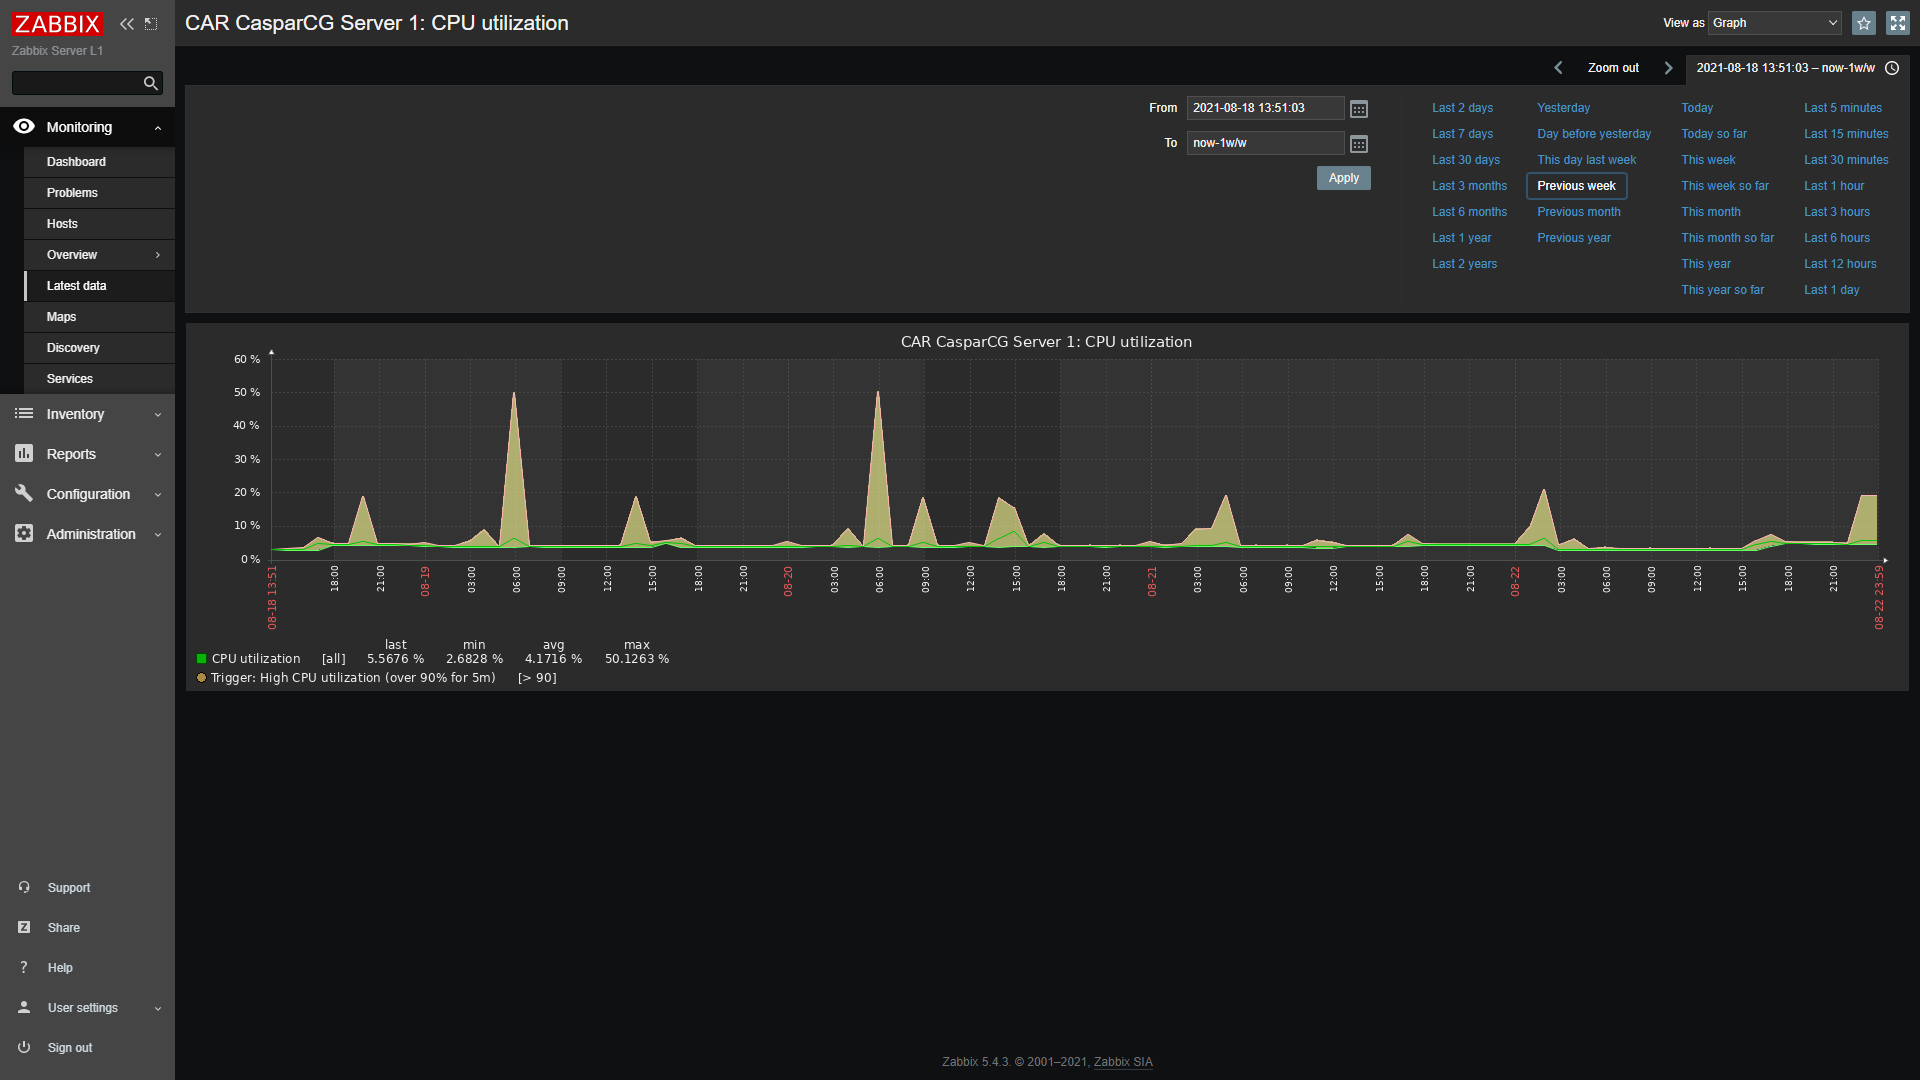Click the Configuration wrench icon
The image size is (1920, 1080).
pyautogui.click(x=24, y=494)
